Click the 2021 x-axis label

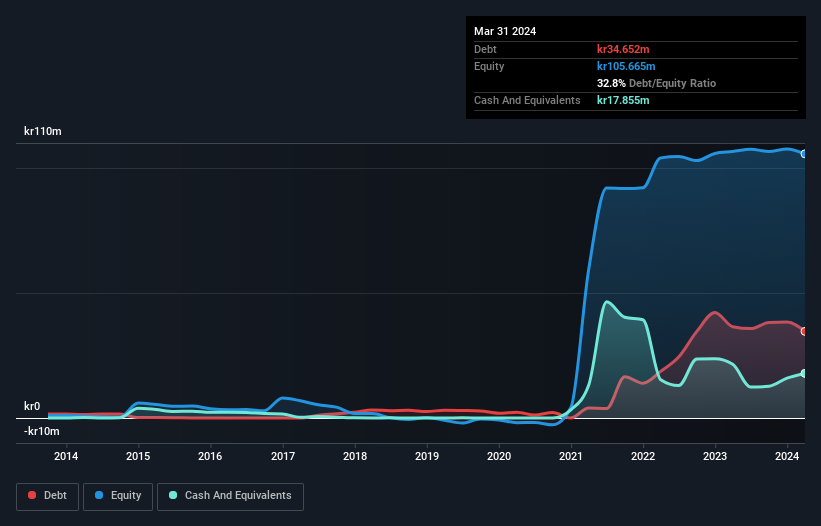pos(571,456)
